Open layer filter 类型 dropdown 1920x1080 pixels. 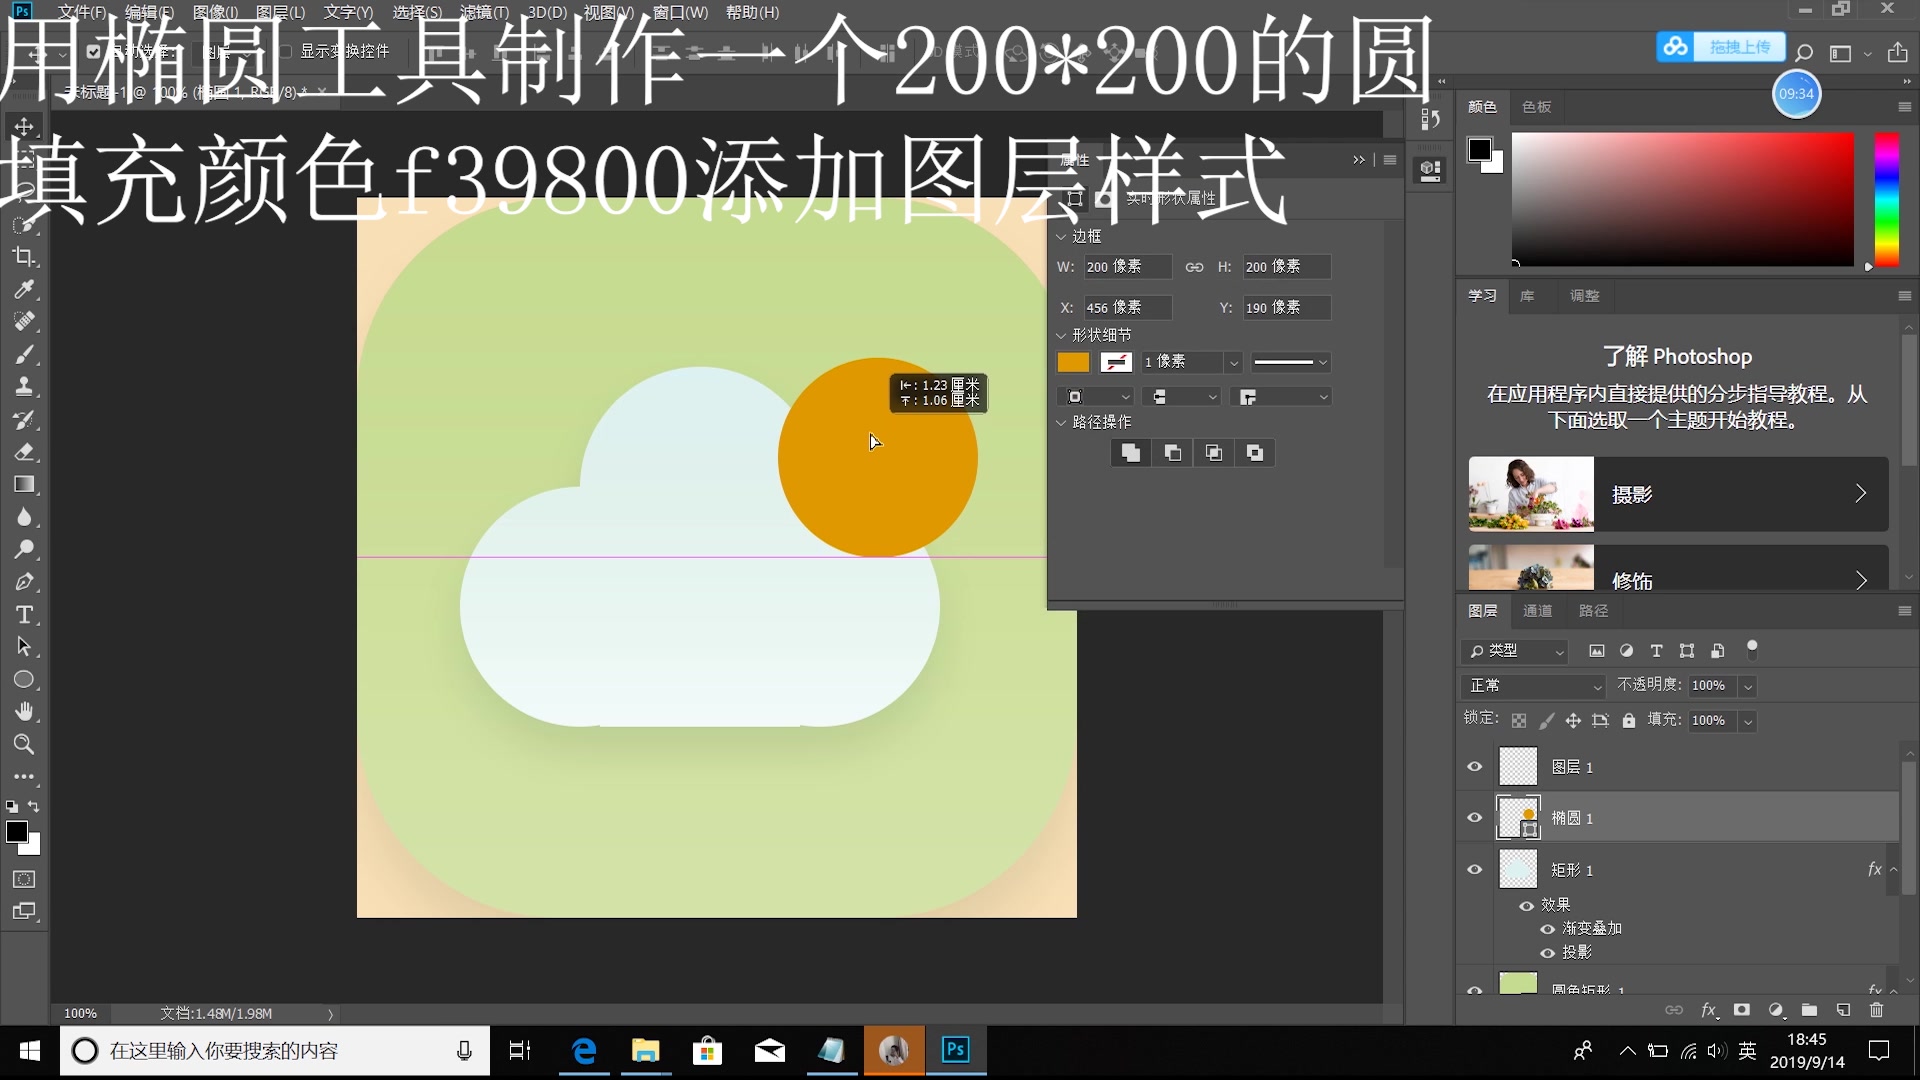point(1516,651)
